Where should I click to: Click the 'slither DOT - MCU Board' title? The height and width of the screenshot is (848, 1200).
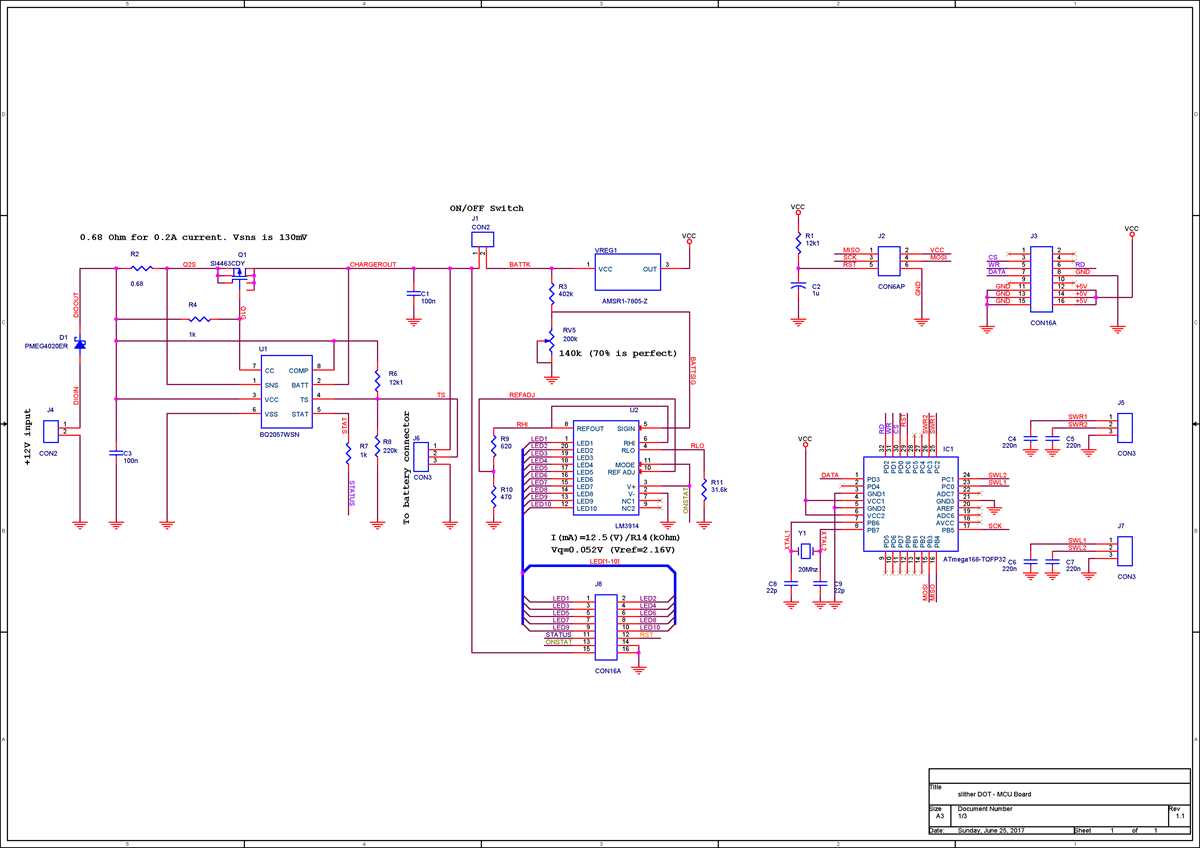(x=995, y=794)
